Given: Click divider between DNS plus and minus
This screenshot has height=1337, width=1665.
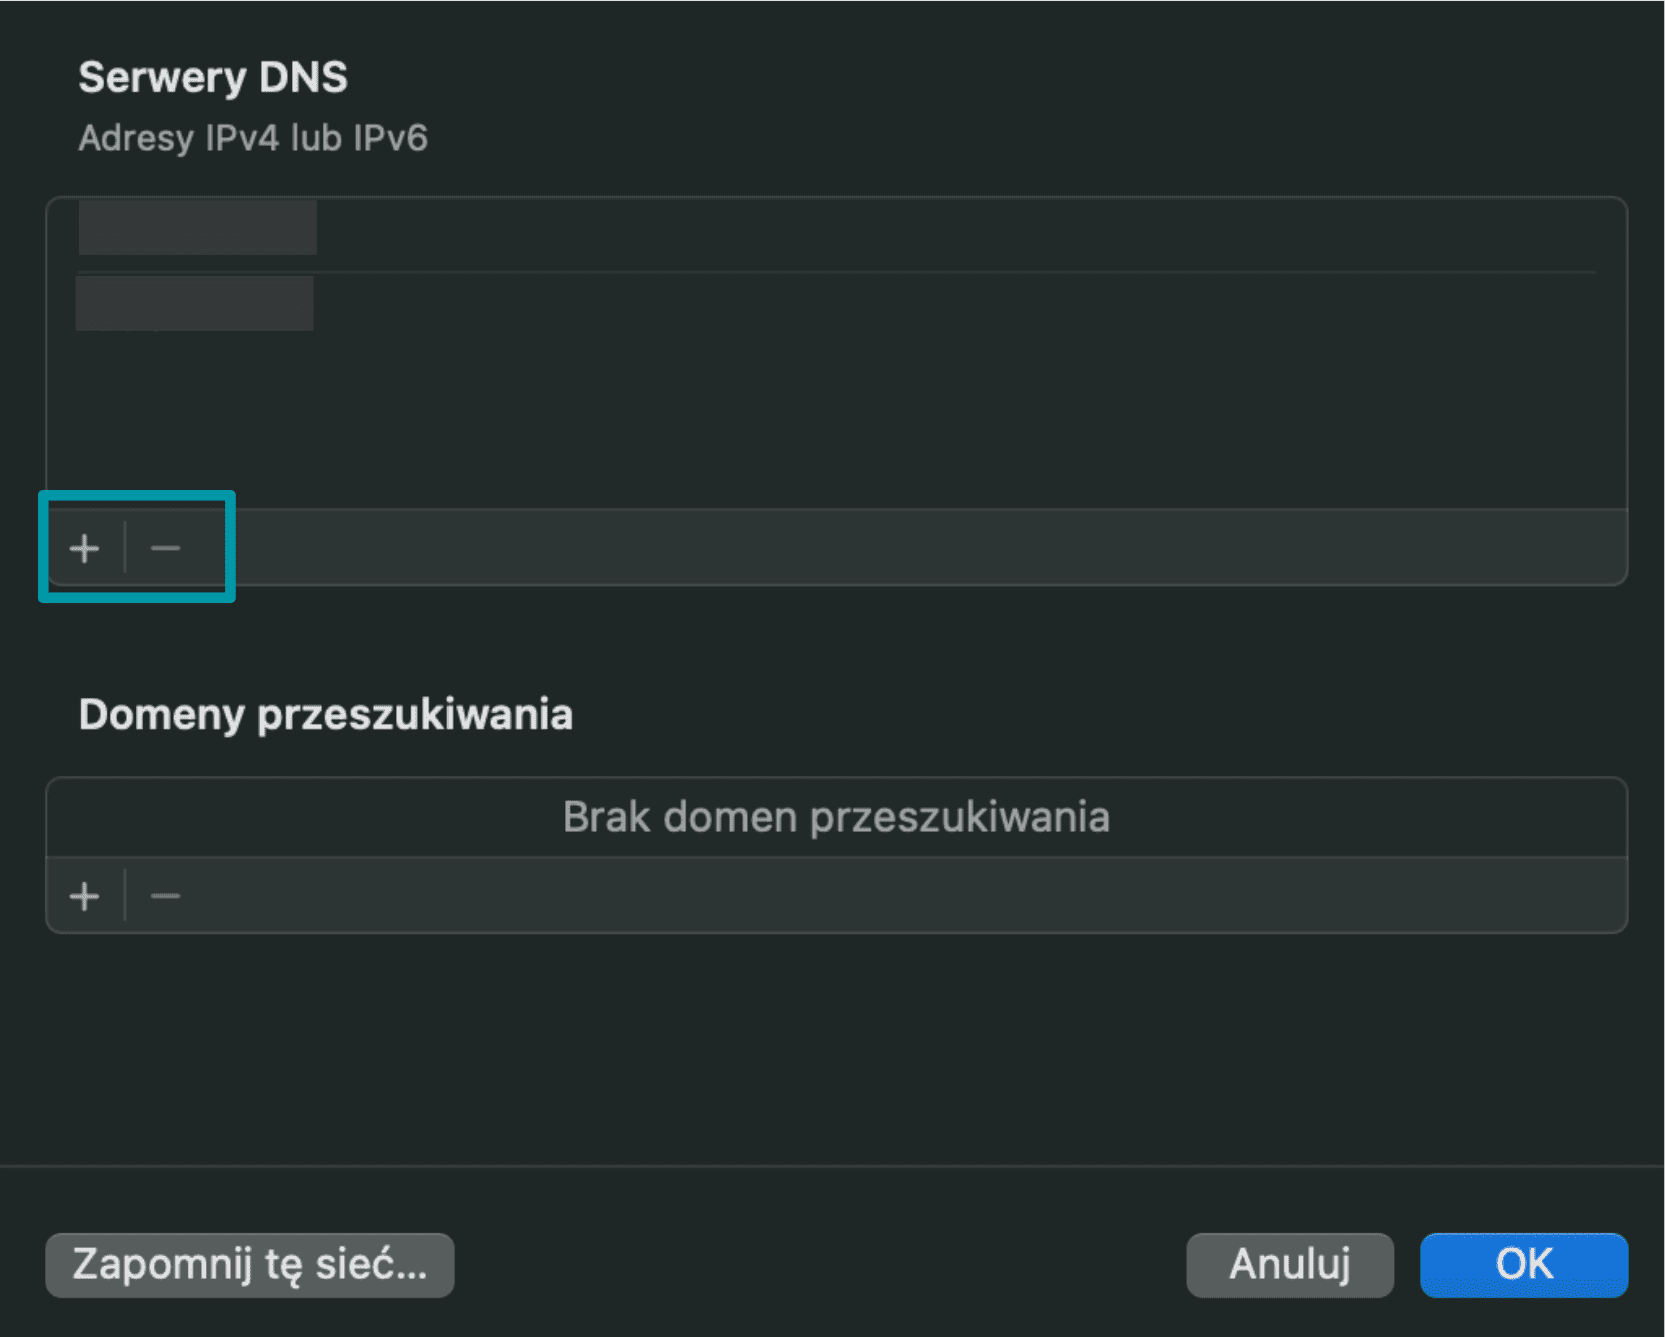Looking at the screenshot, I should tap(125, 548).
